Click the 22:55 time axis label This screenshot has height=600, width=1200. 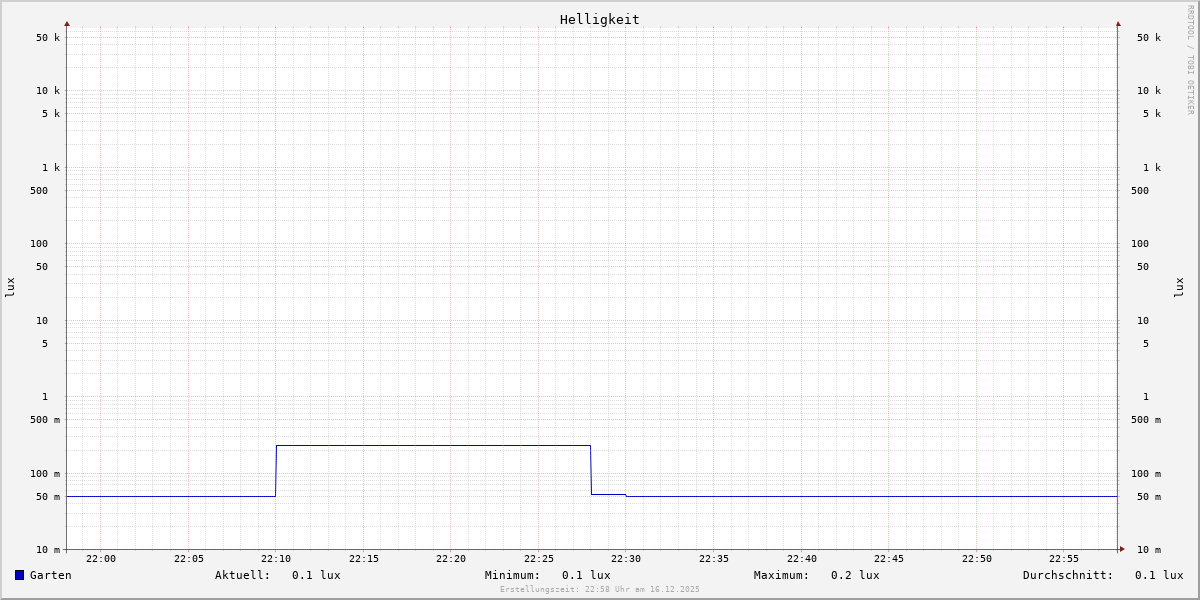point(1064,559)
